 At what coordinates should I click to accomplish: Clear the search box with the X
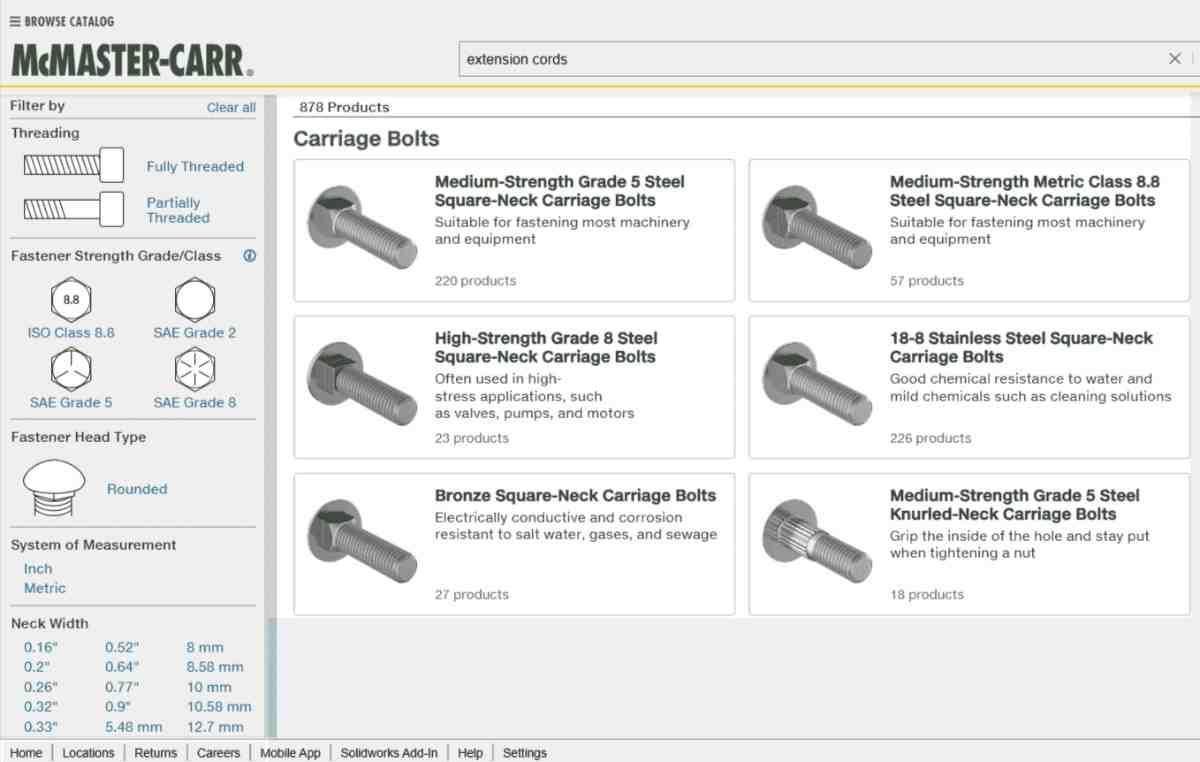point(1175,59)
